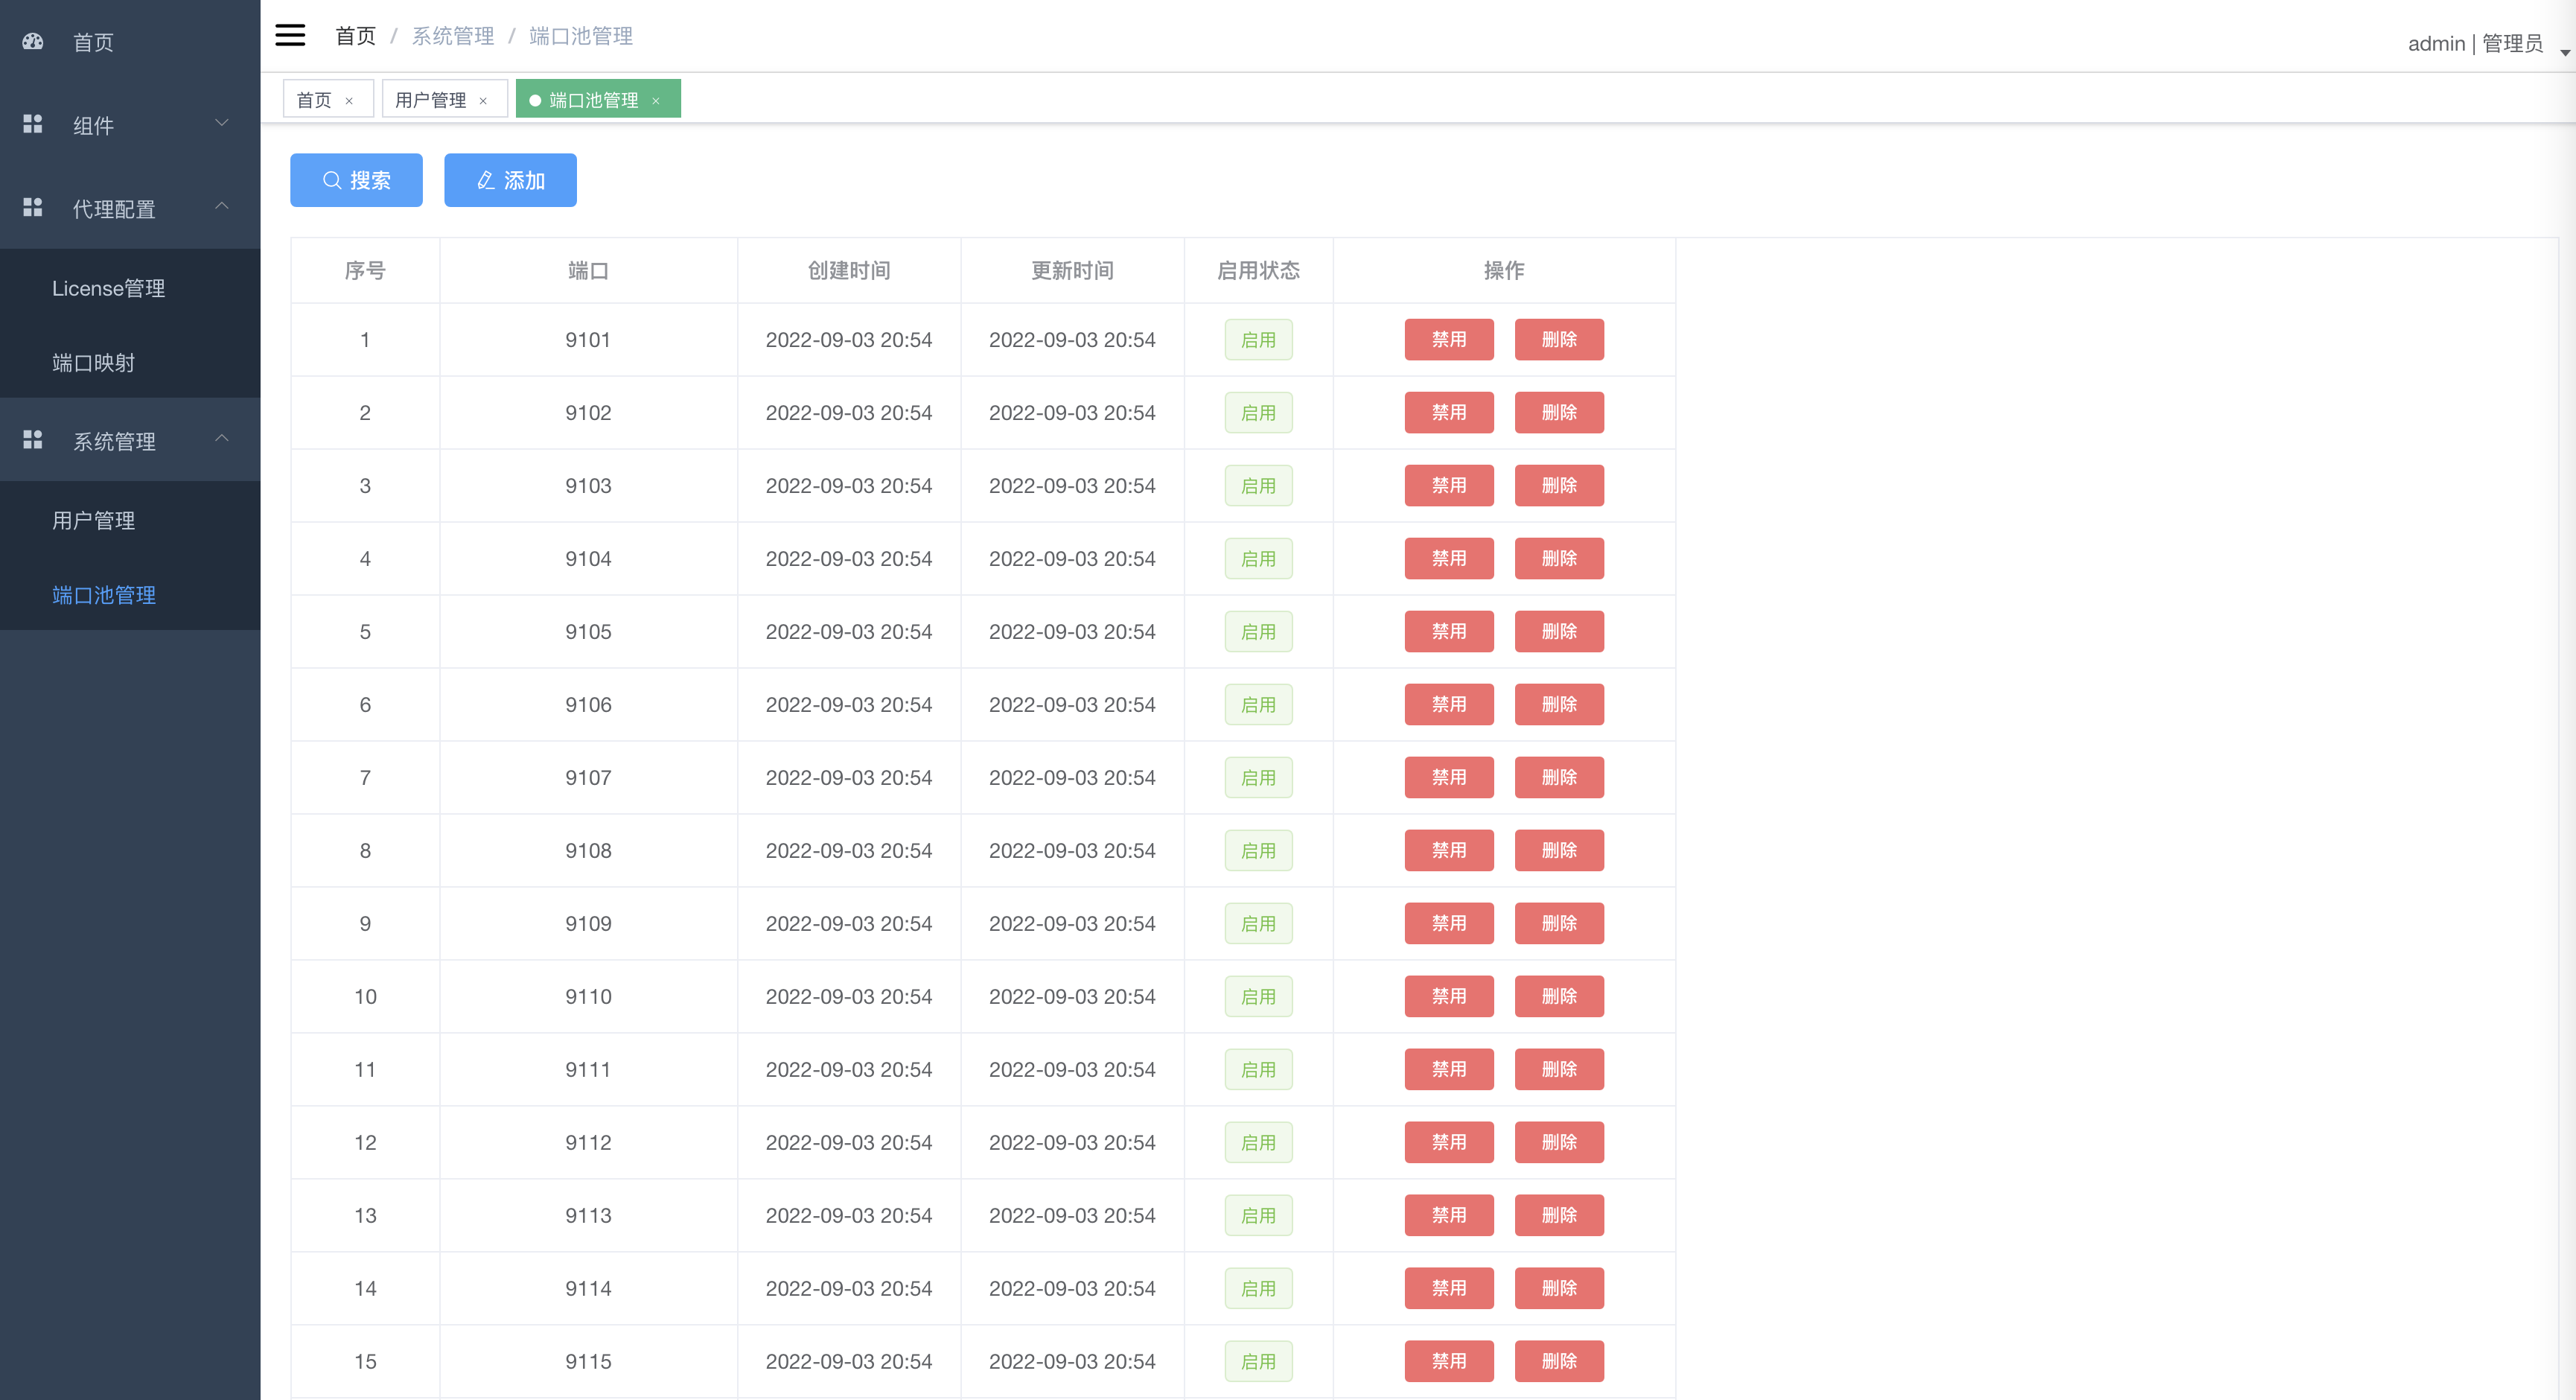2576x1400 pixels.
Task: Collapse the 系统管理 menu chevron
Action: coord(222,439)
